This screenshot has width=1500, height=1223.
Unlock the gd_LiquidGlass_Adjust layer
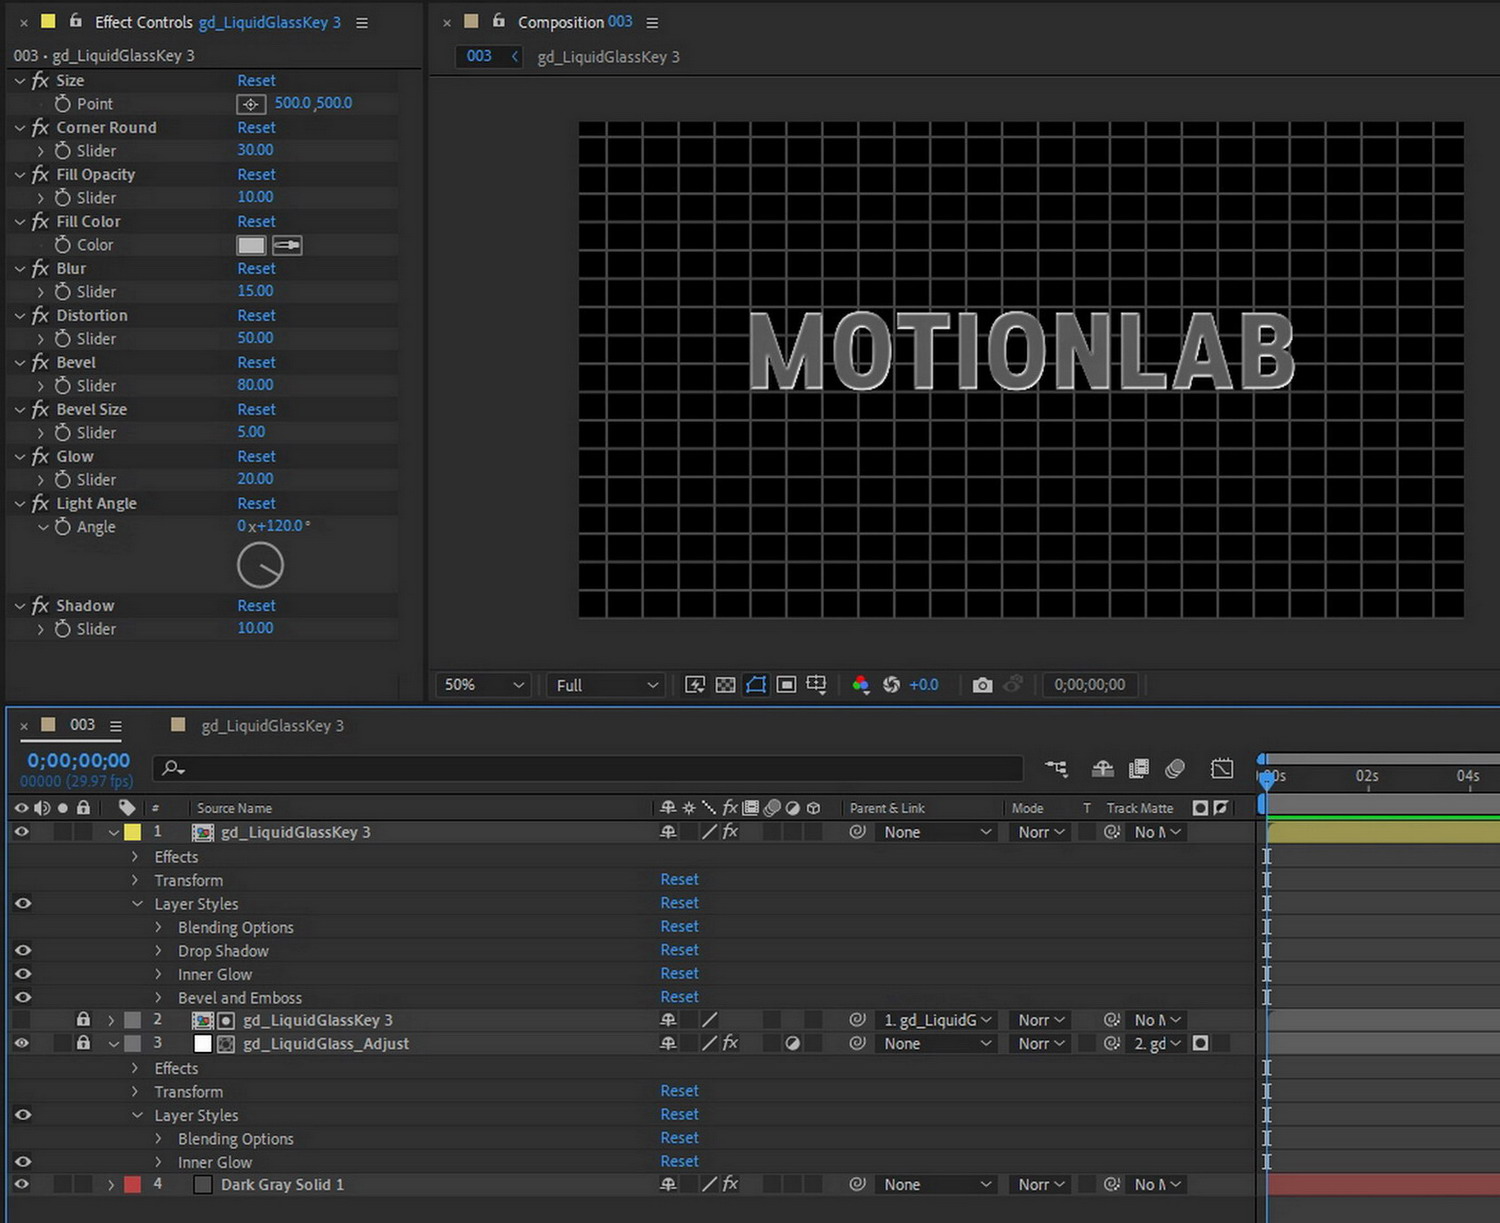coord(84,1043)
